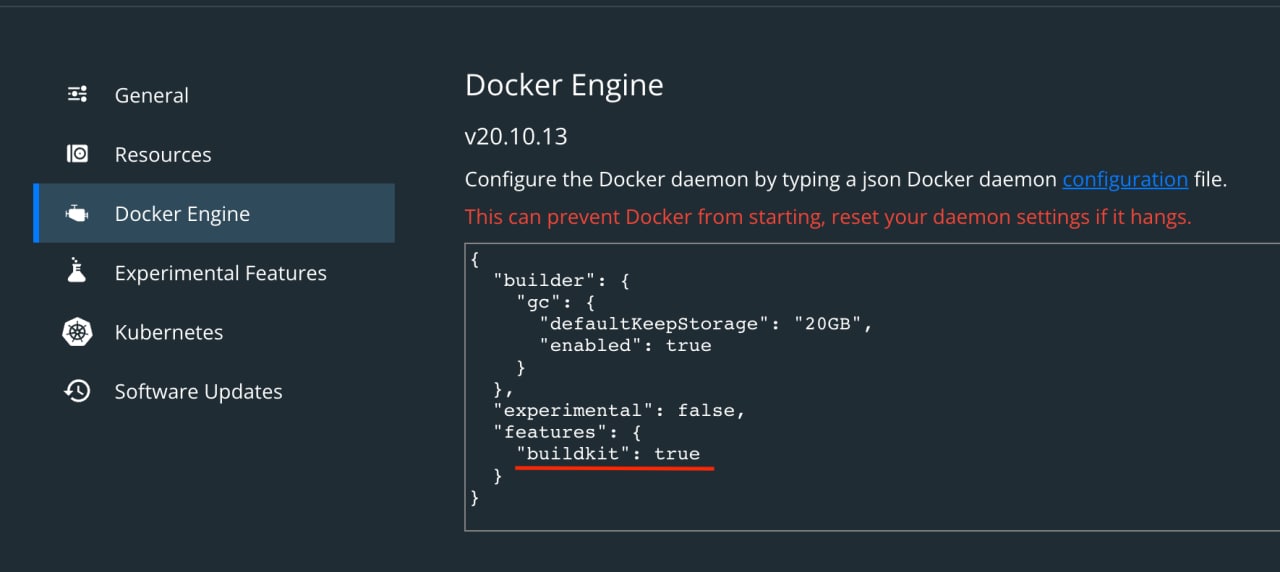Click the red daemon warning message
Viewport: 1280px width, 572px height.
tap(828, 217)
